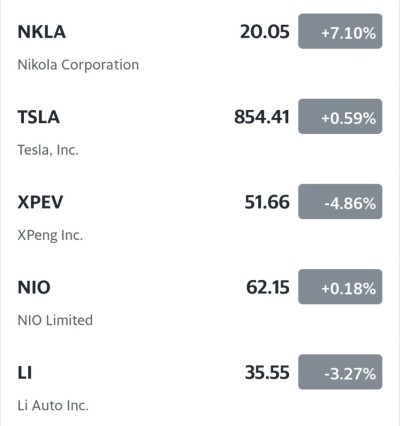Click the LI price 35.55
The image size is (400, 426).
click(x=267, y=373)
